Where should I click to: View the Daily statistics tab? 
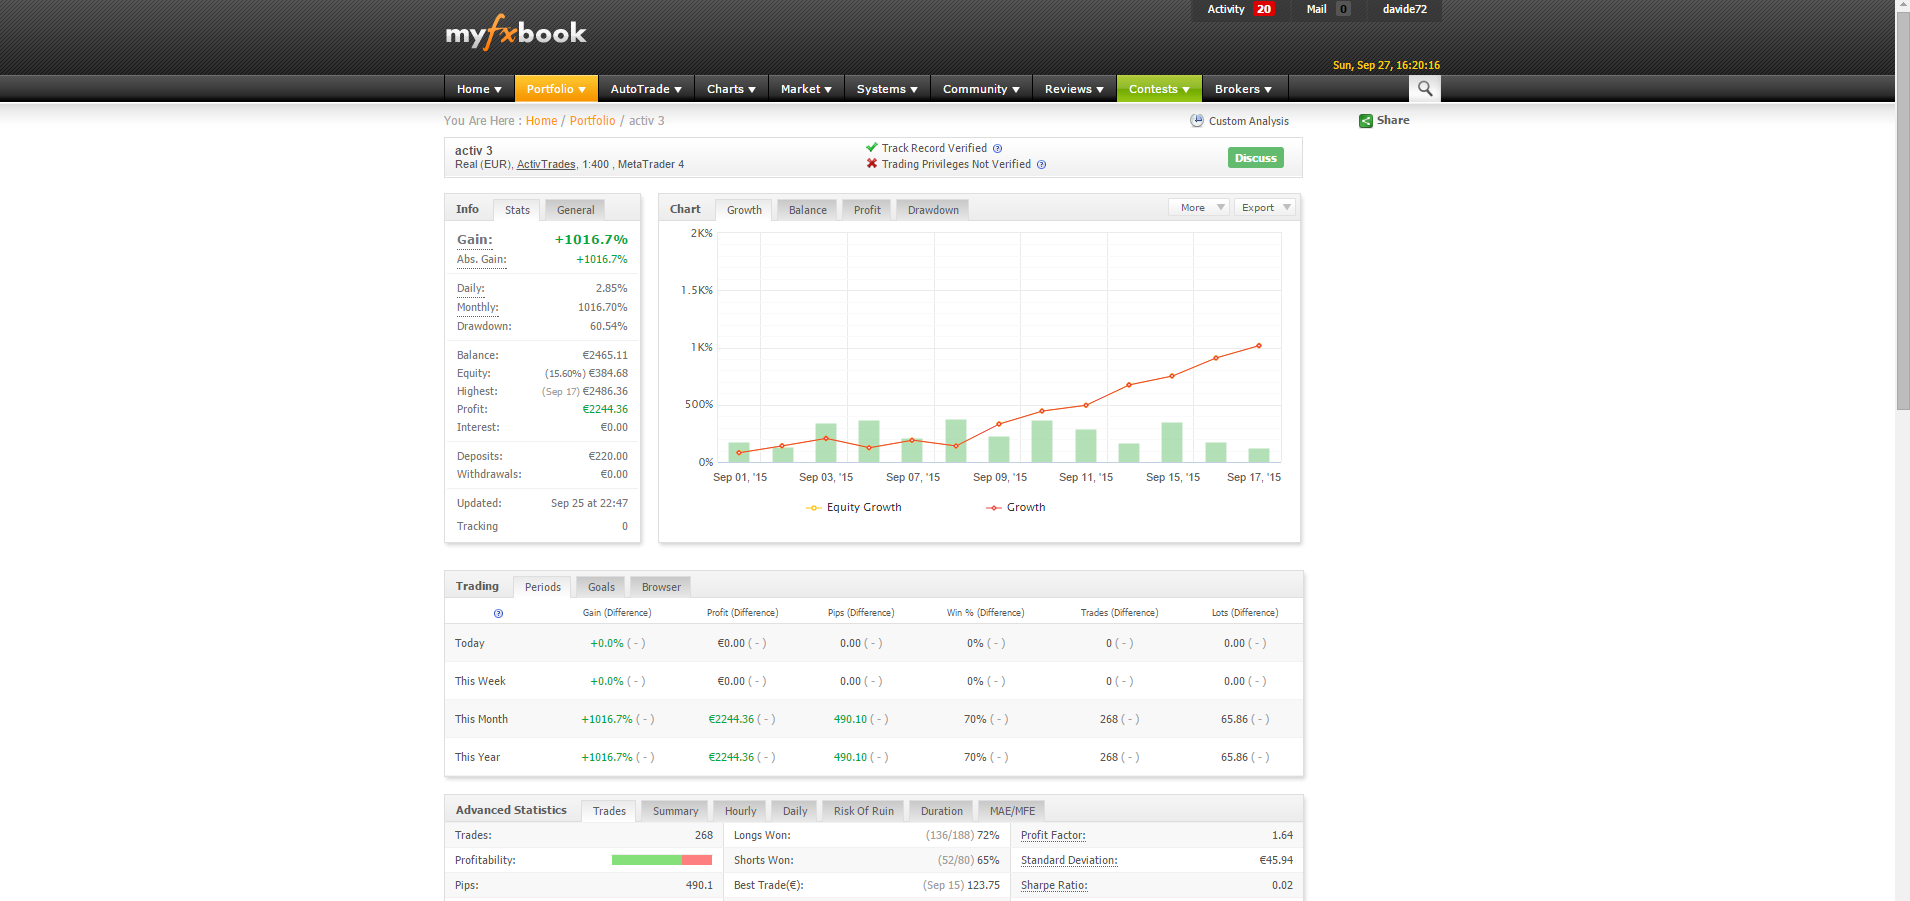click(x=795, y=811)
